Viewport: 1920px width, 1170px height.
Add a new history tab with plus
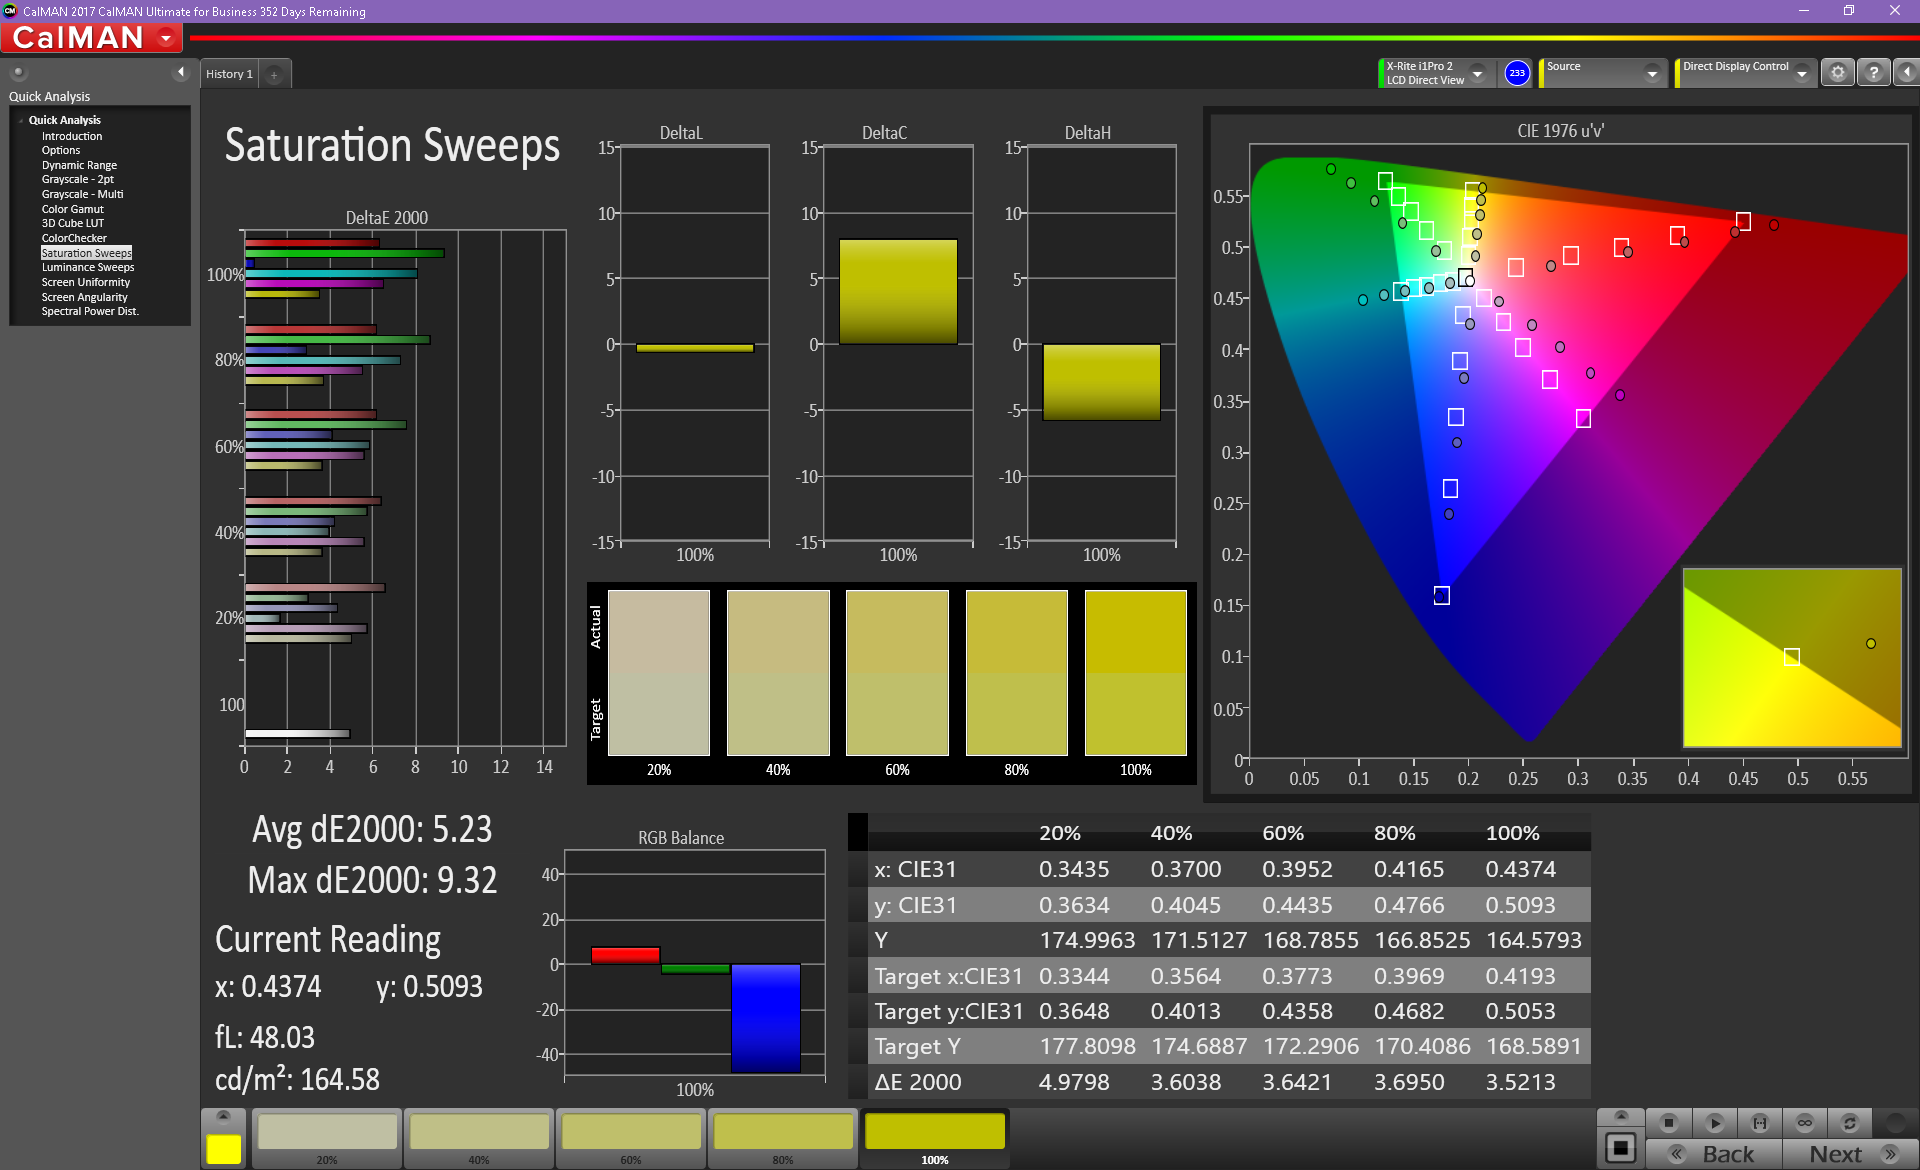coord(274,74)
